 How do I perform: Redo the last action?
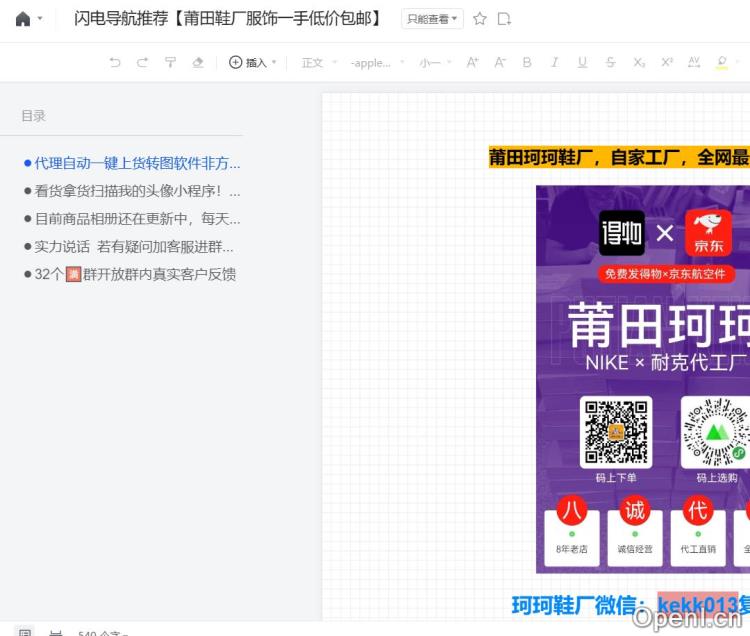click(x=143, y=63)
